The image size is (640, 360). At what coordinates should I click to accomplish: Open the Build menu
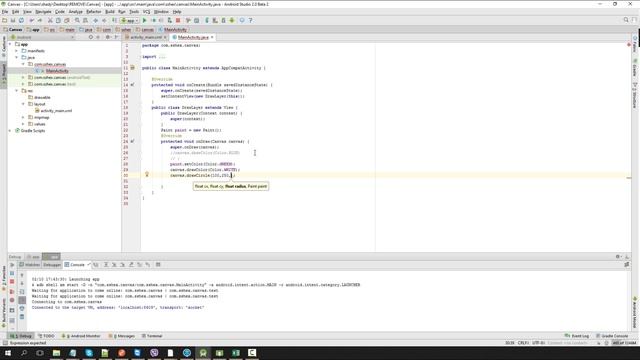(110, 12)
